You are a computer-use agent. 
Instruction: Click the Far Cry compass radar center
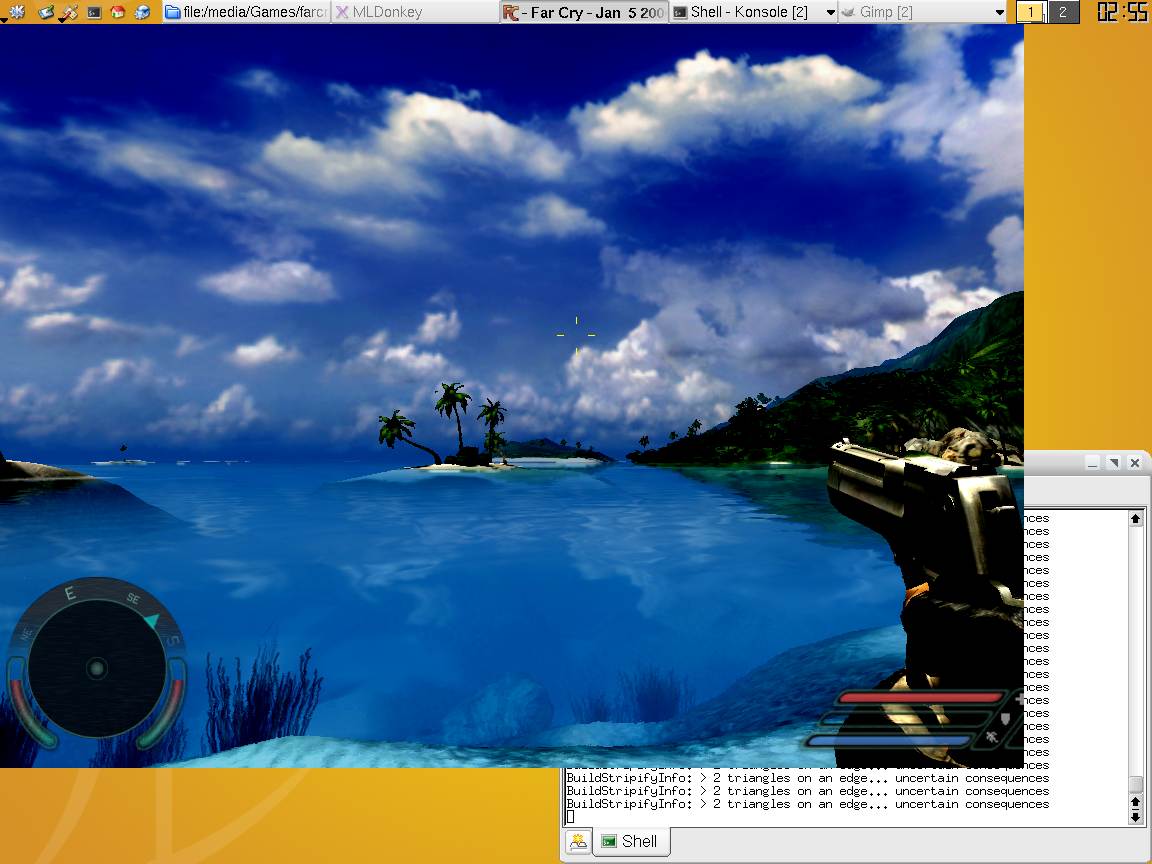[x=96, y=669]
